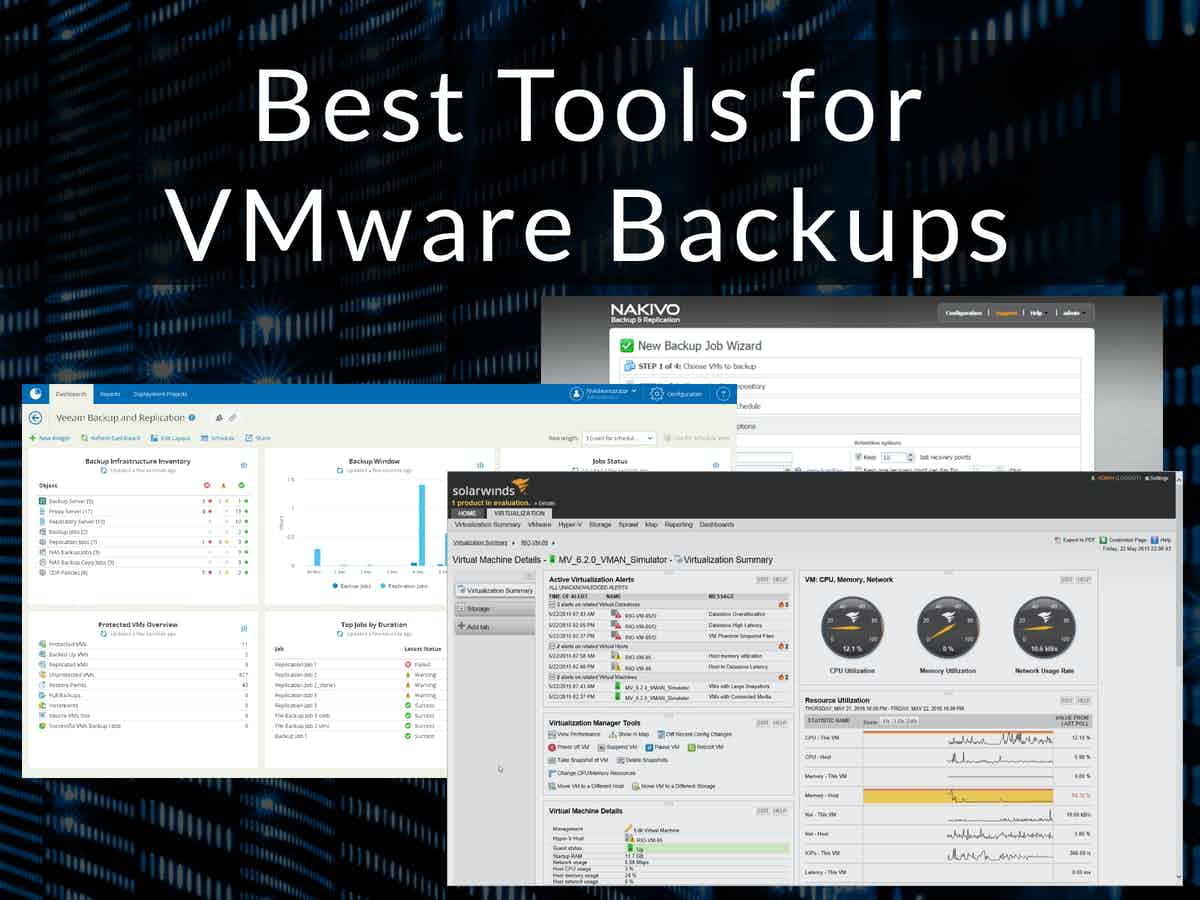This screenshot has height=900, width=1200.
Task: Open the Veeam administrator account dropdown
Action: (x=604, y=394)
